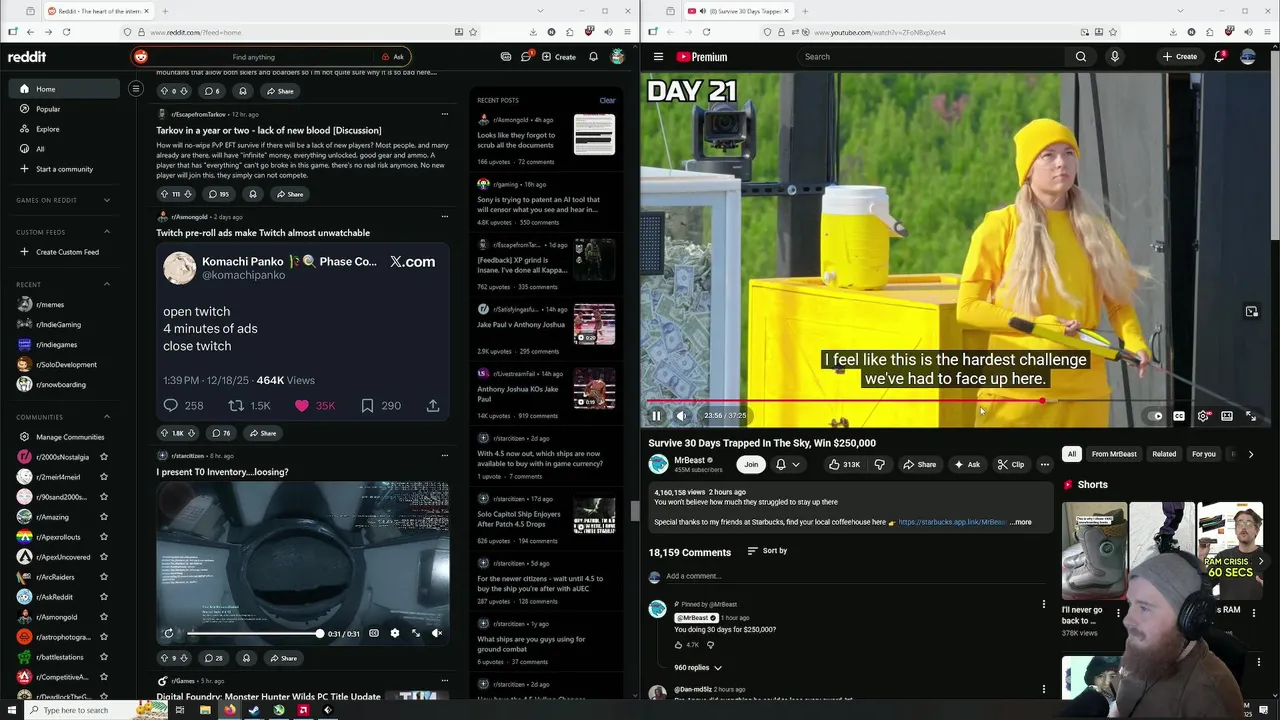Collapse 'Communities' sidebar section
The image size is (1280, 720).
click(107, 417)
